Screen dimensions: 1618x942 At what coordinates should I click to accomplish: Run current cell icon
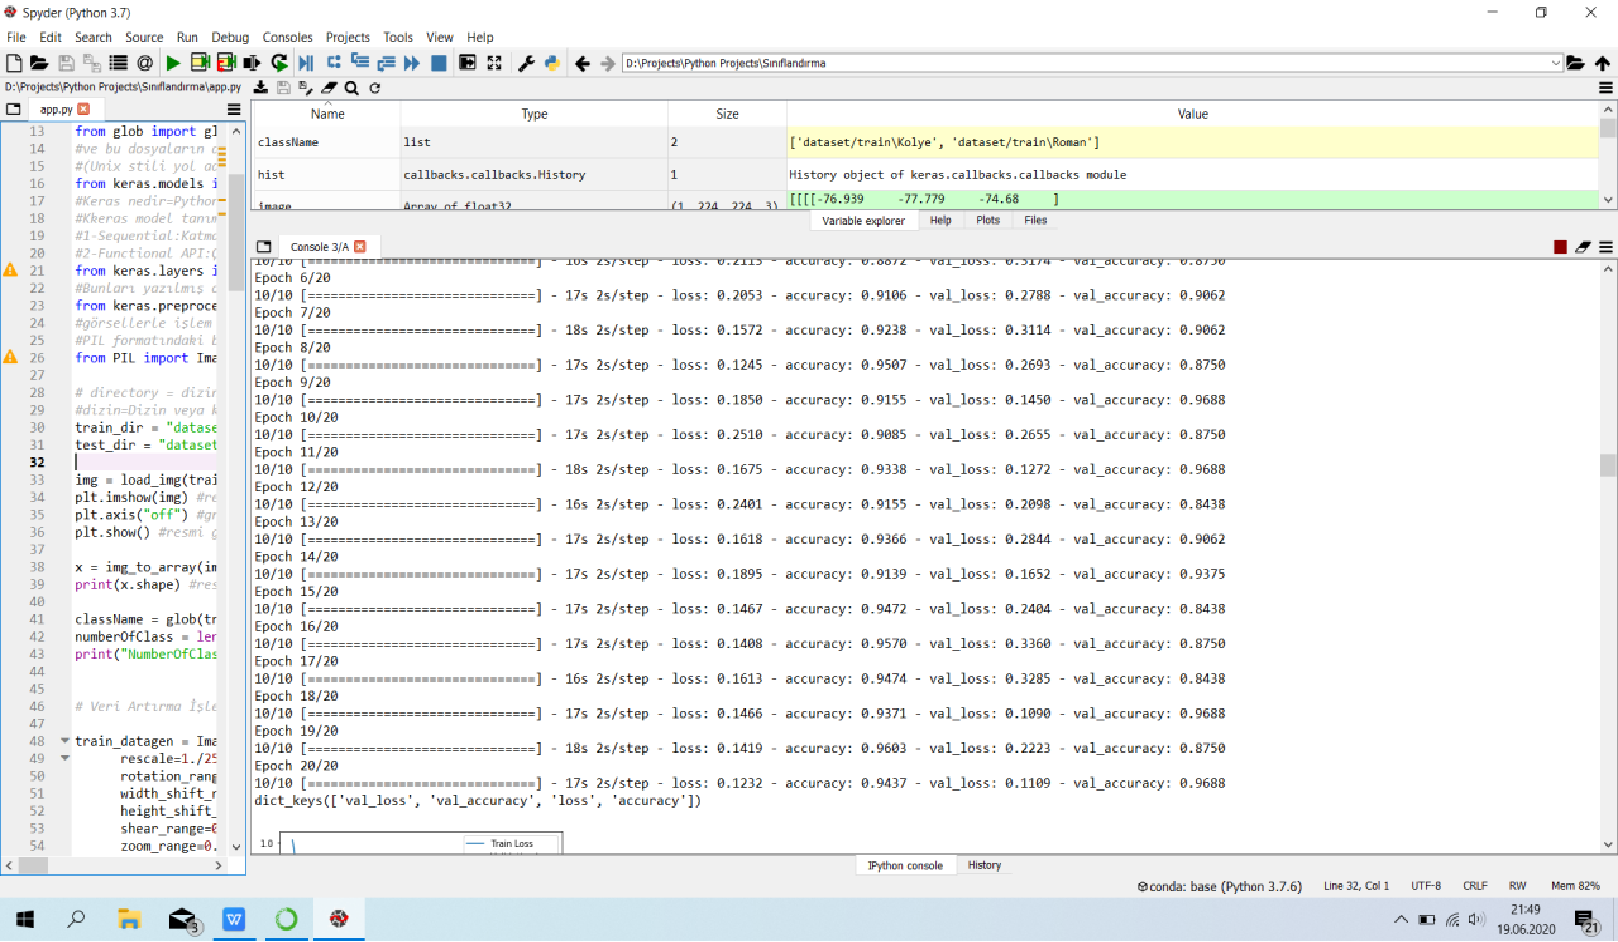[199, 63]
